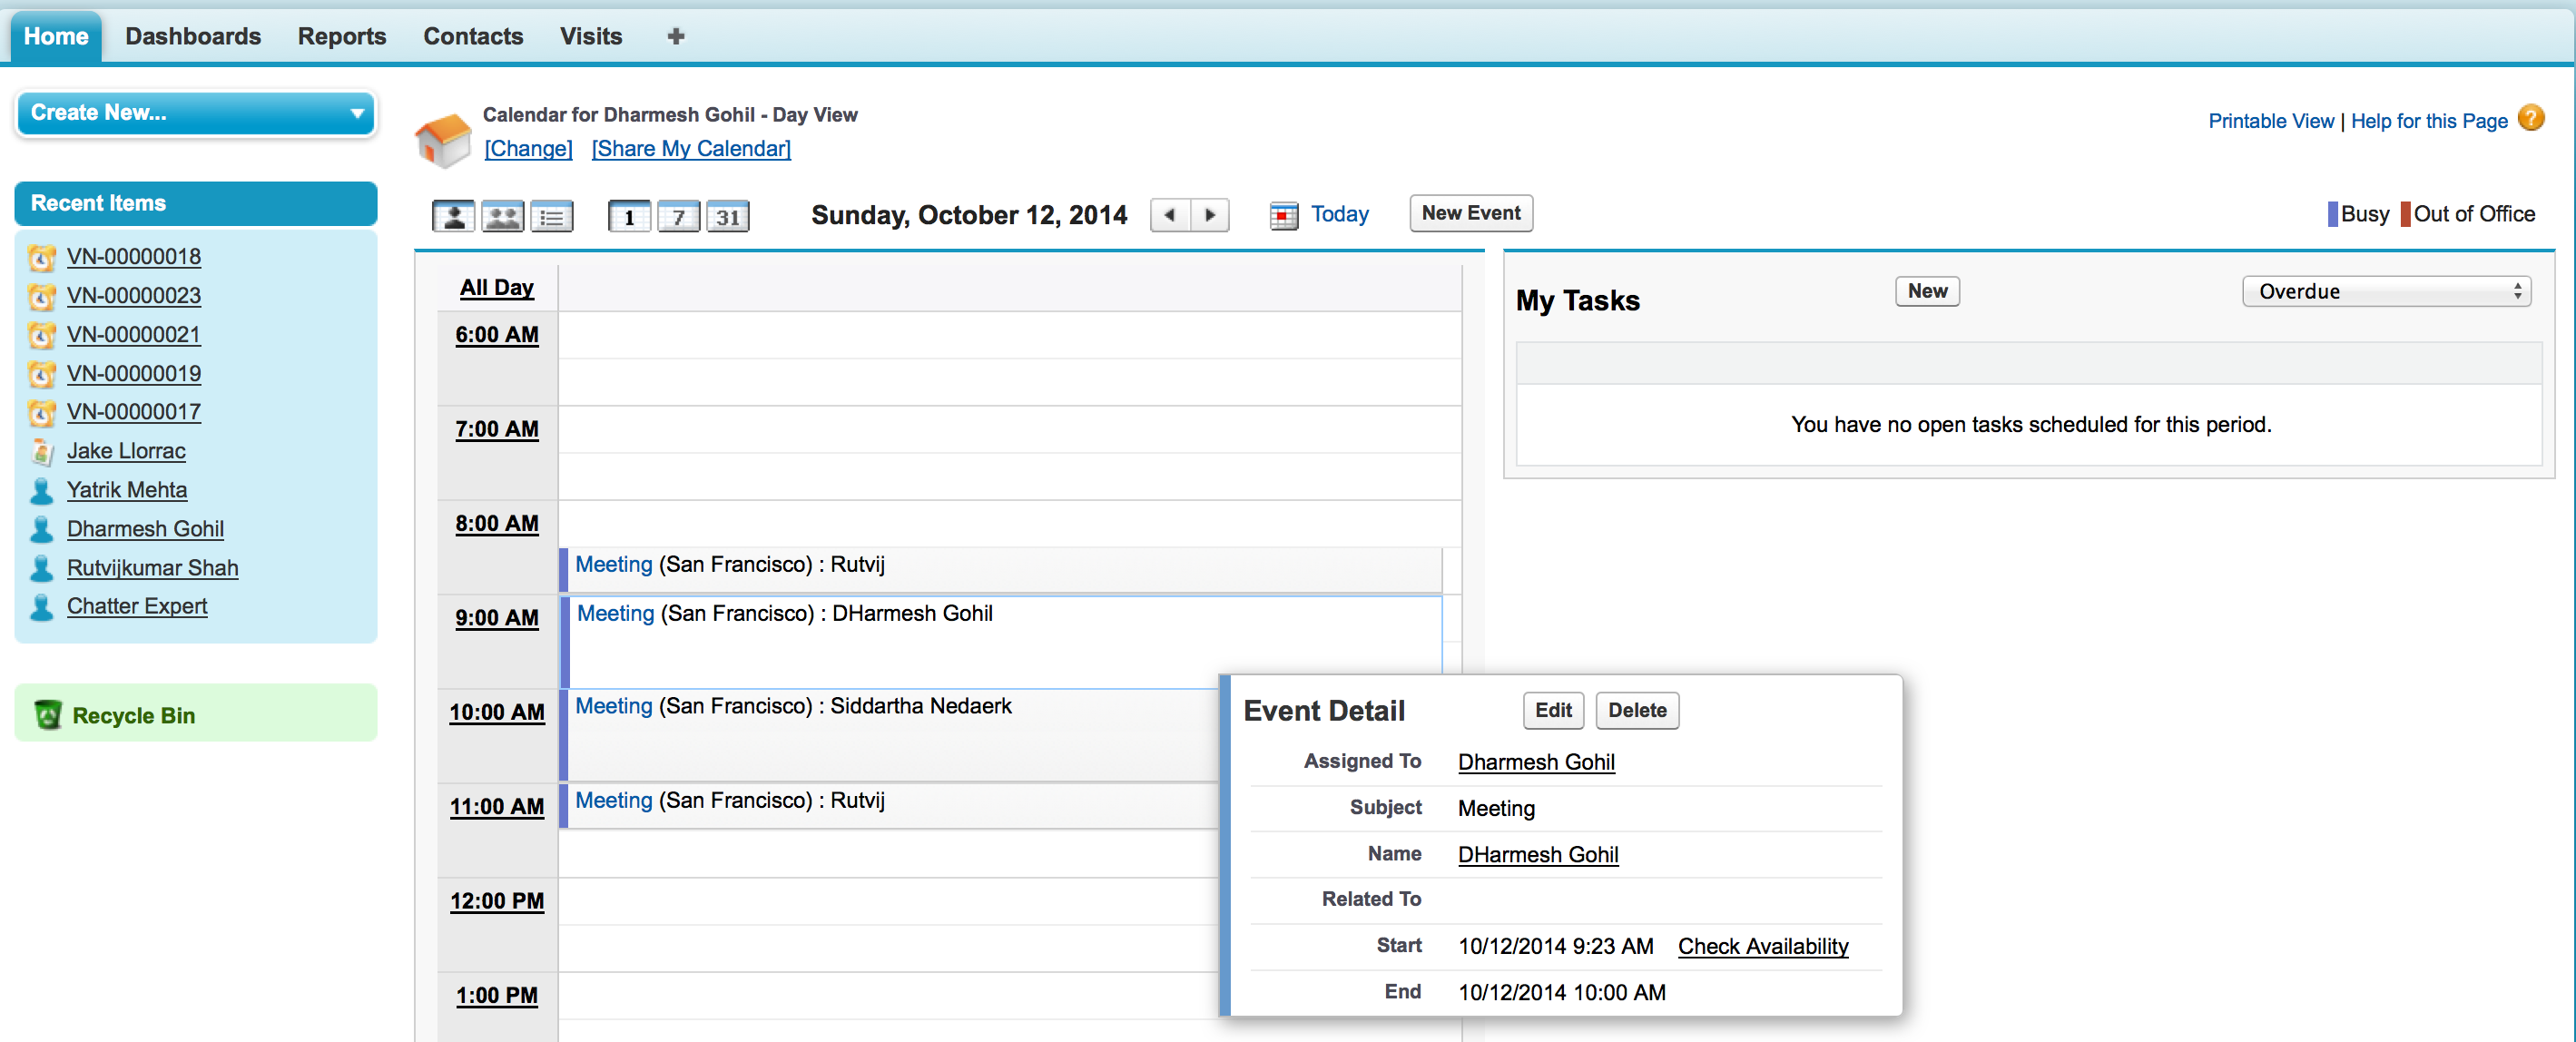Open the Contacts tab
The width and height of the screenshot is (2576, 1042).
click(472, 37)
